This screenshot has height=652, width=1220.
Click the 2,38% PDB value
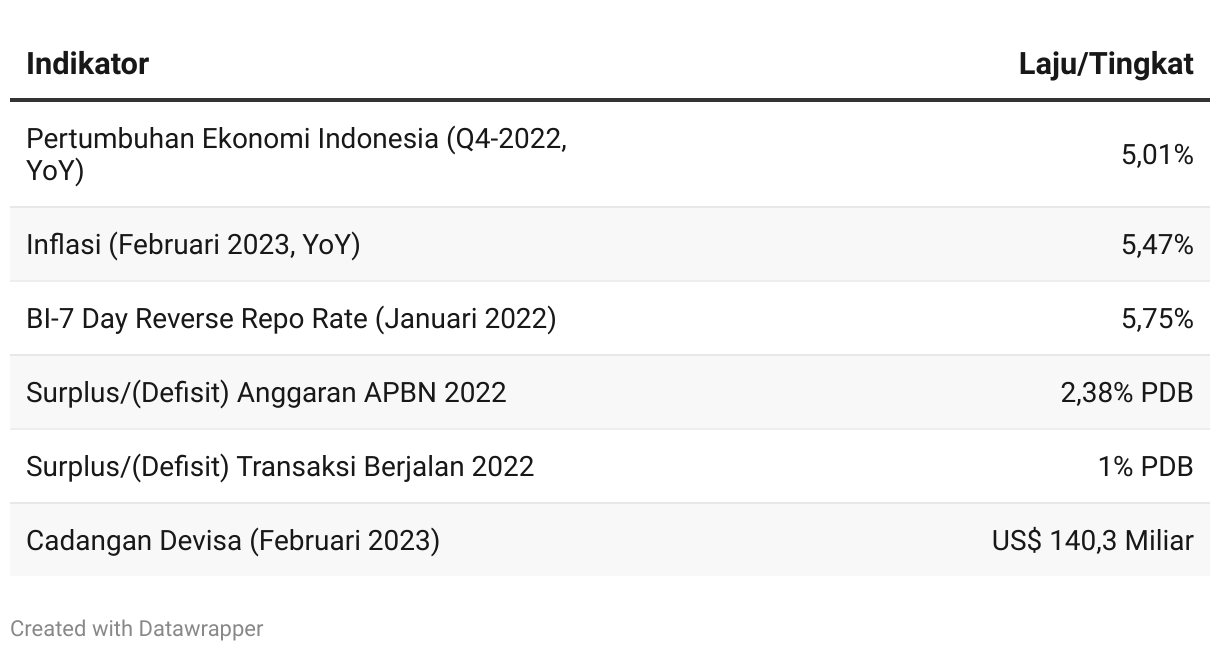1127,392
